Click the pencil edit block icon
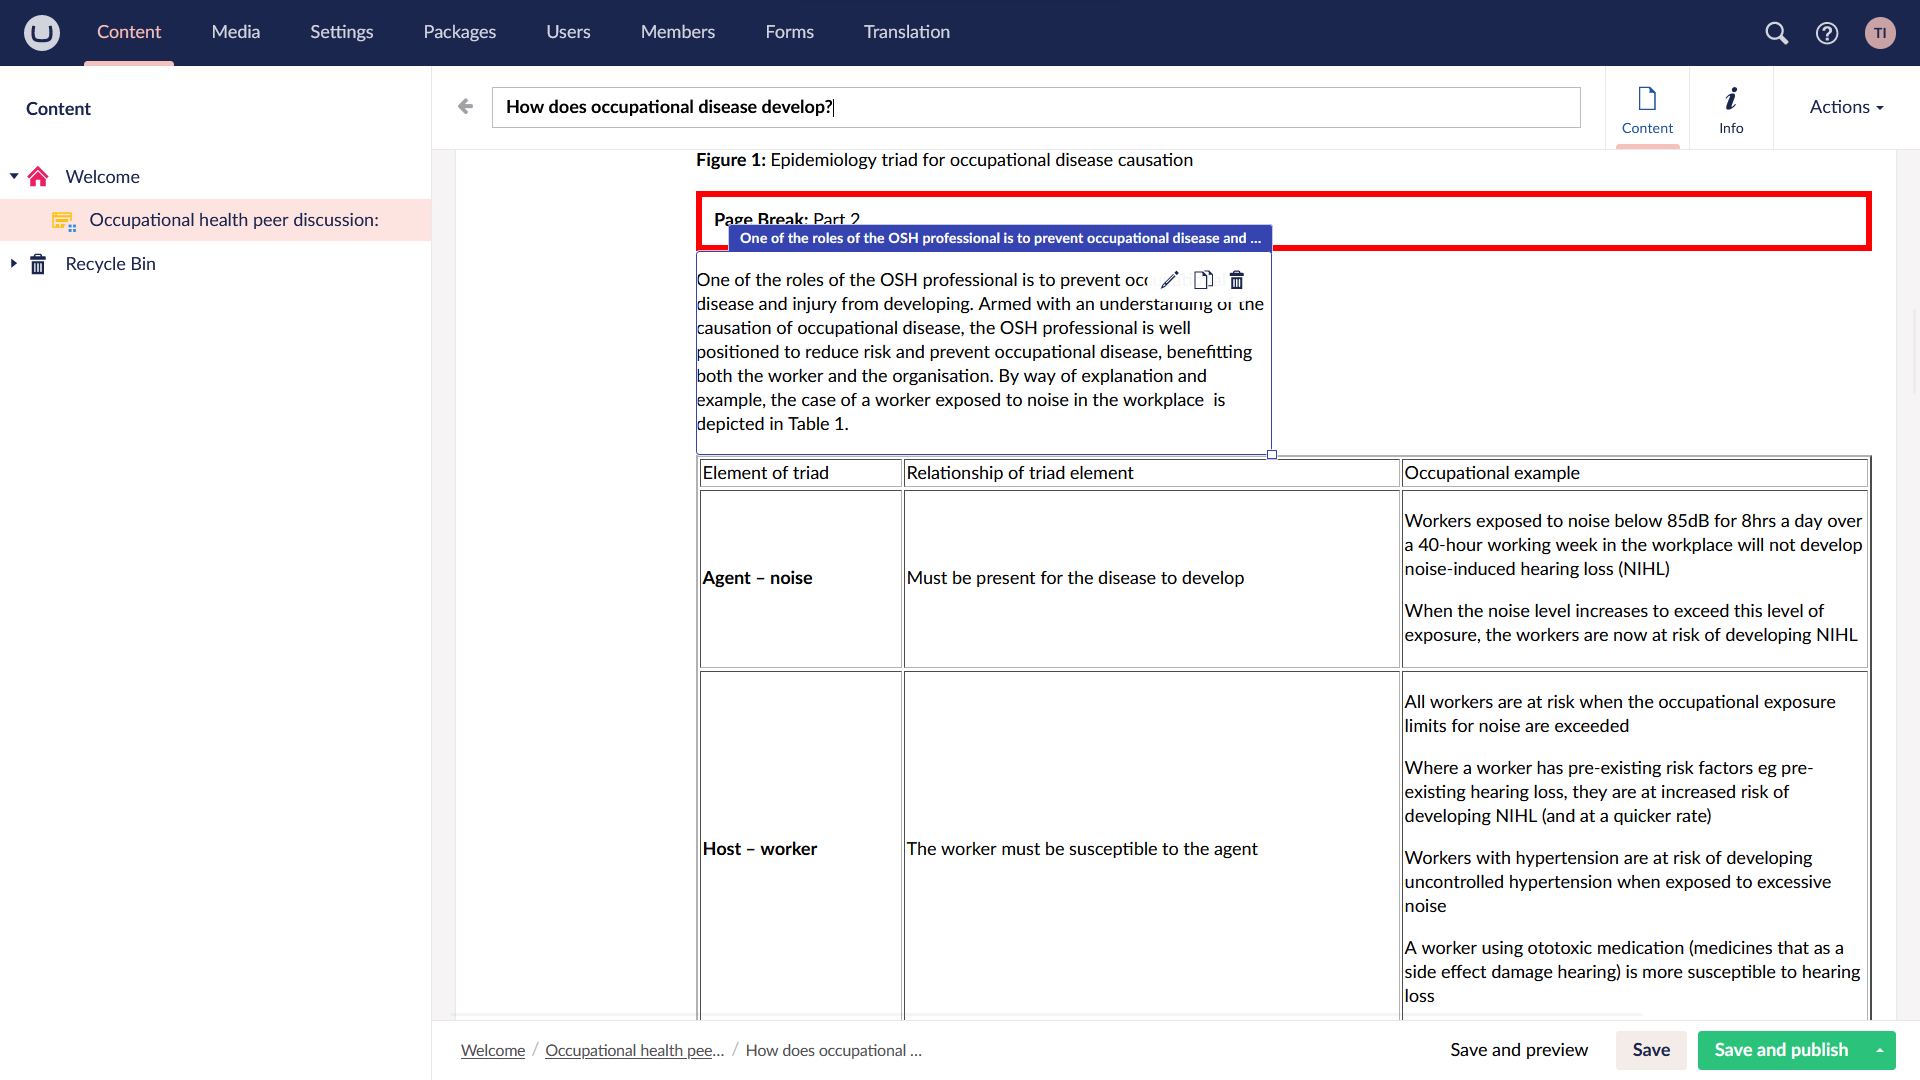Viewport: 1920px width, 1080px height. click(x=1169, y=280)
